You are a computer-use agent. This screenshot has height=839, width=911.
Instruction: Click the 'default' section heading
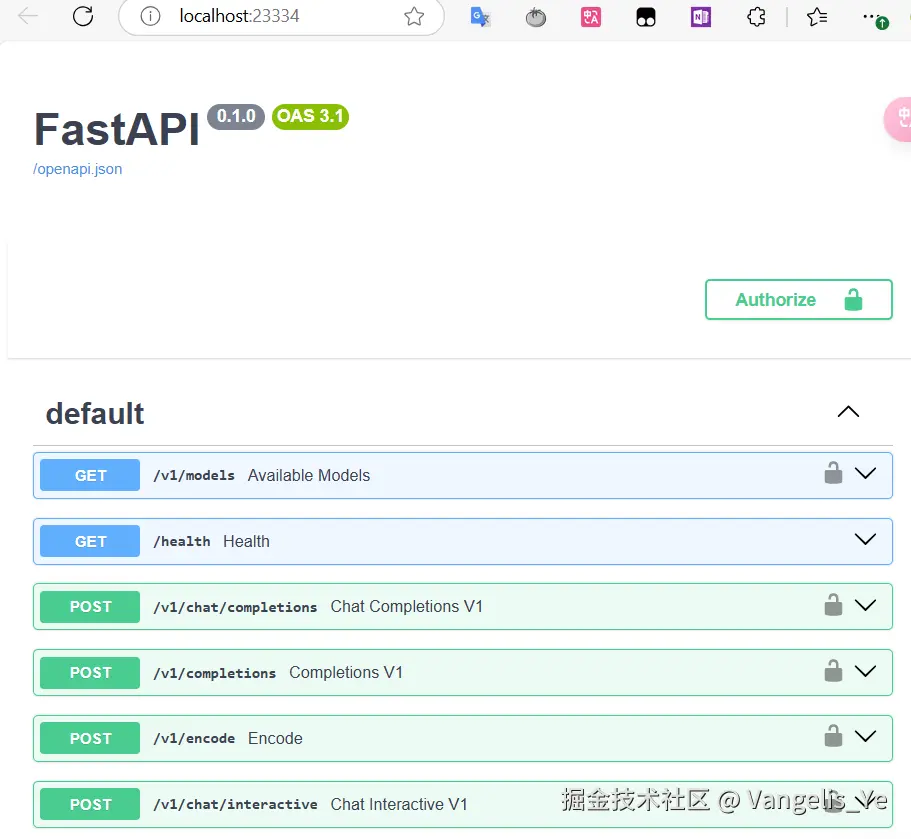[95, 414]
